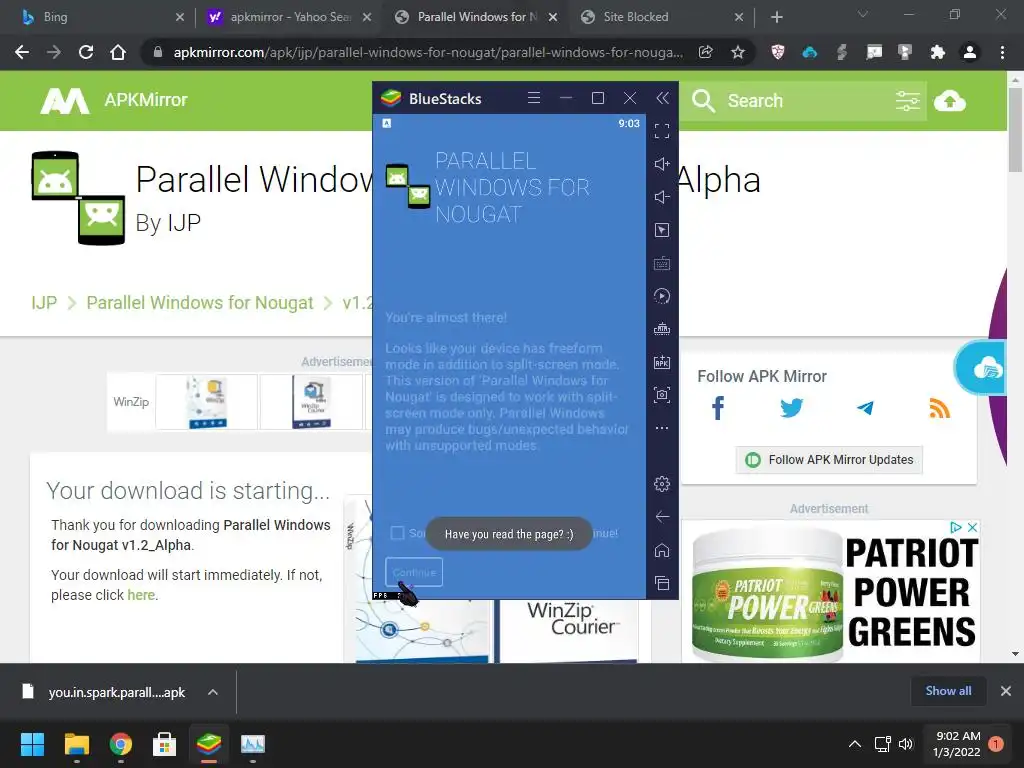Open the red shield extension icon

coord(777,52)
